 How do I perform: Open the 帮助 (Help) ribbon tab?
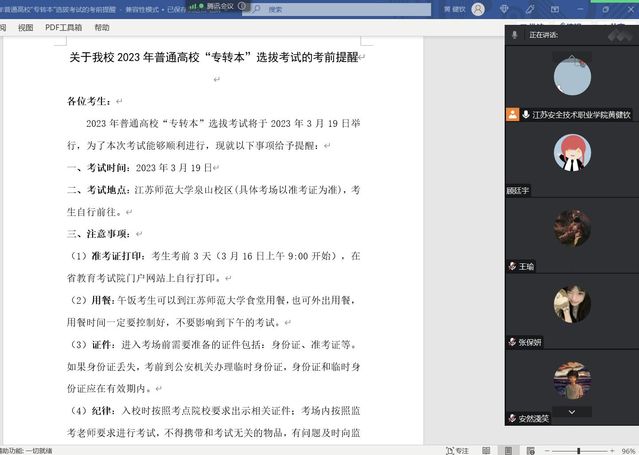point(102,28)
